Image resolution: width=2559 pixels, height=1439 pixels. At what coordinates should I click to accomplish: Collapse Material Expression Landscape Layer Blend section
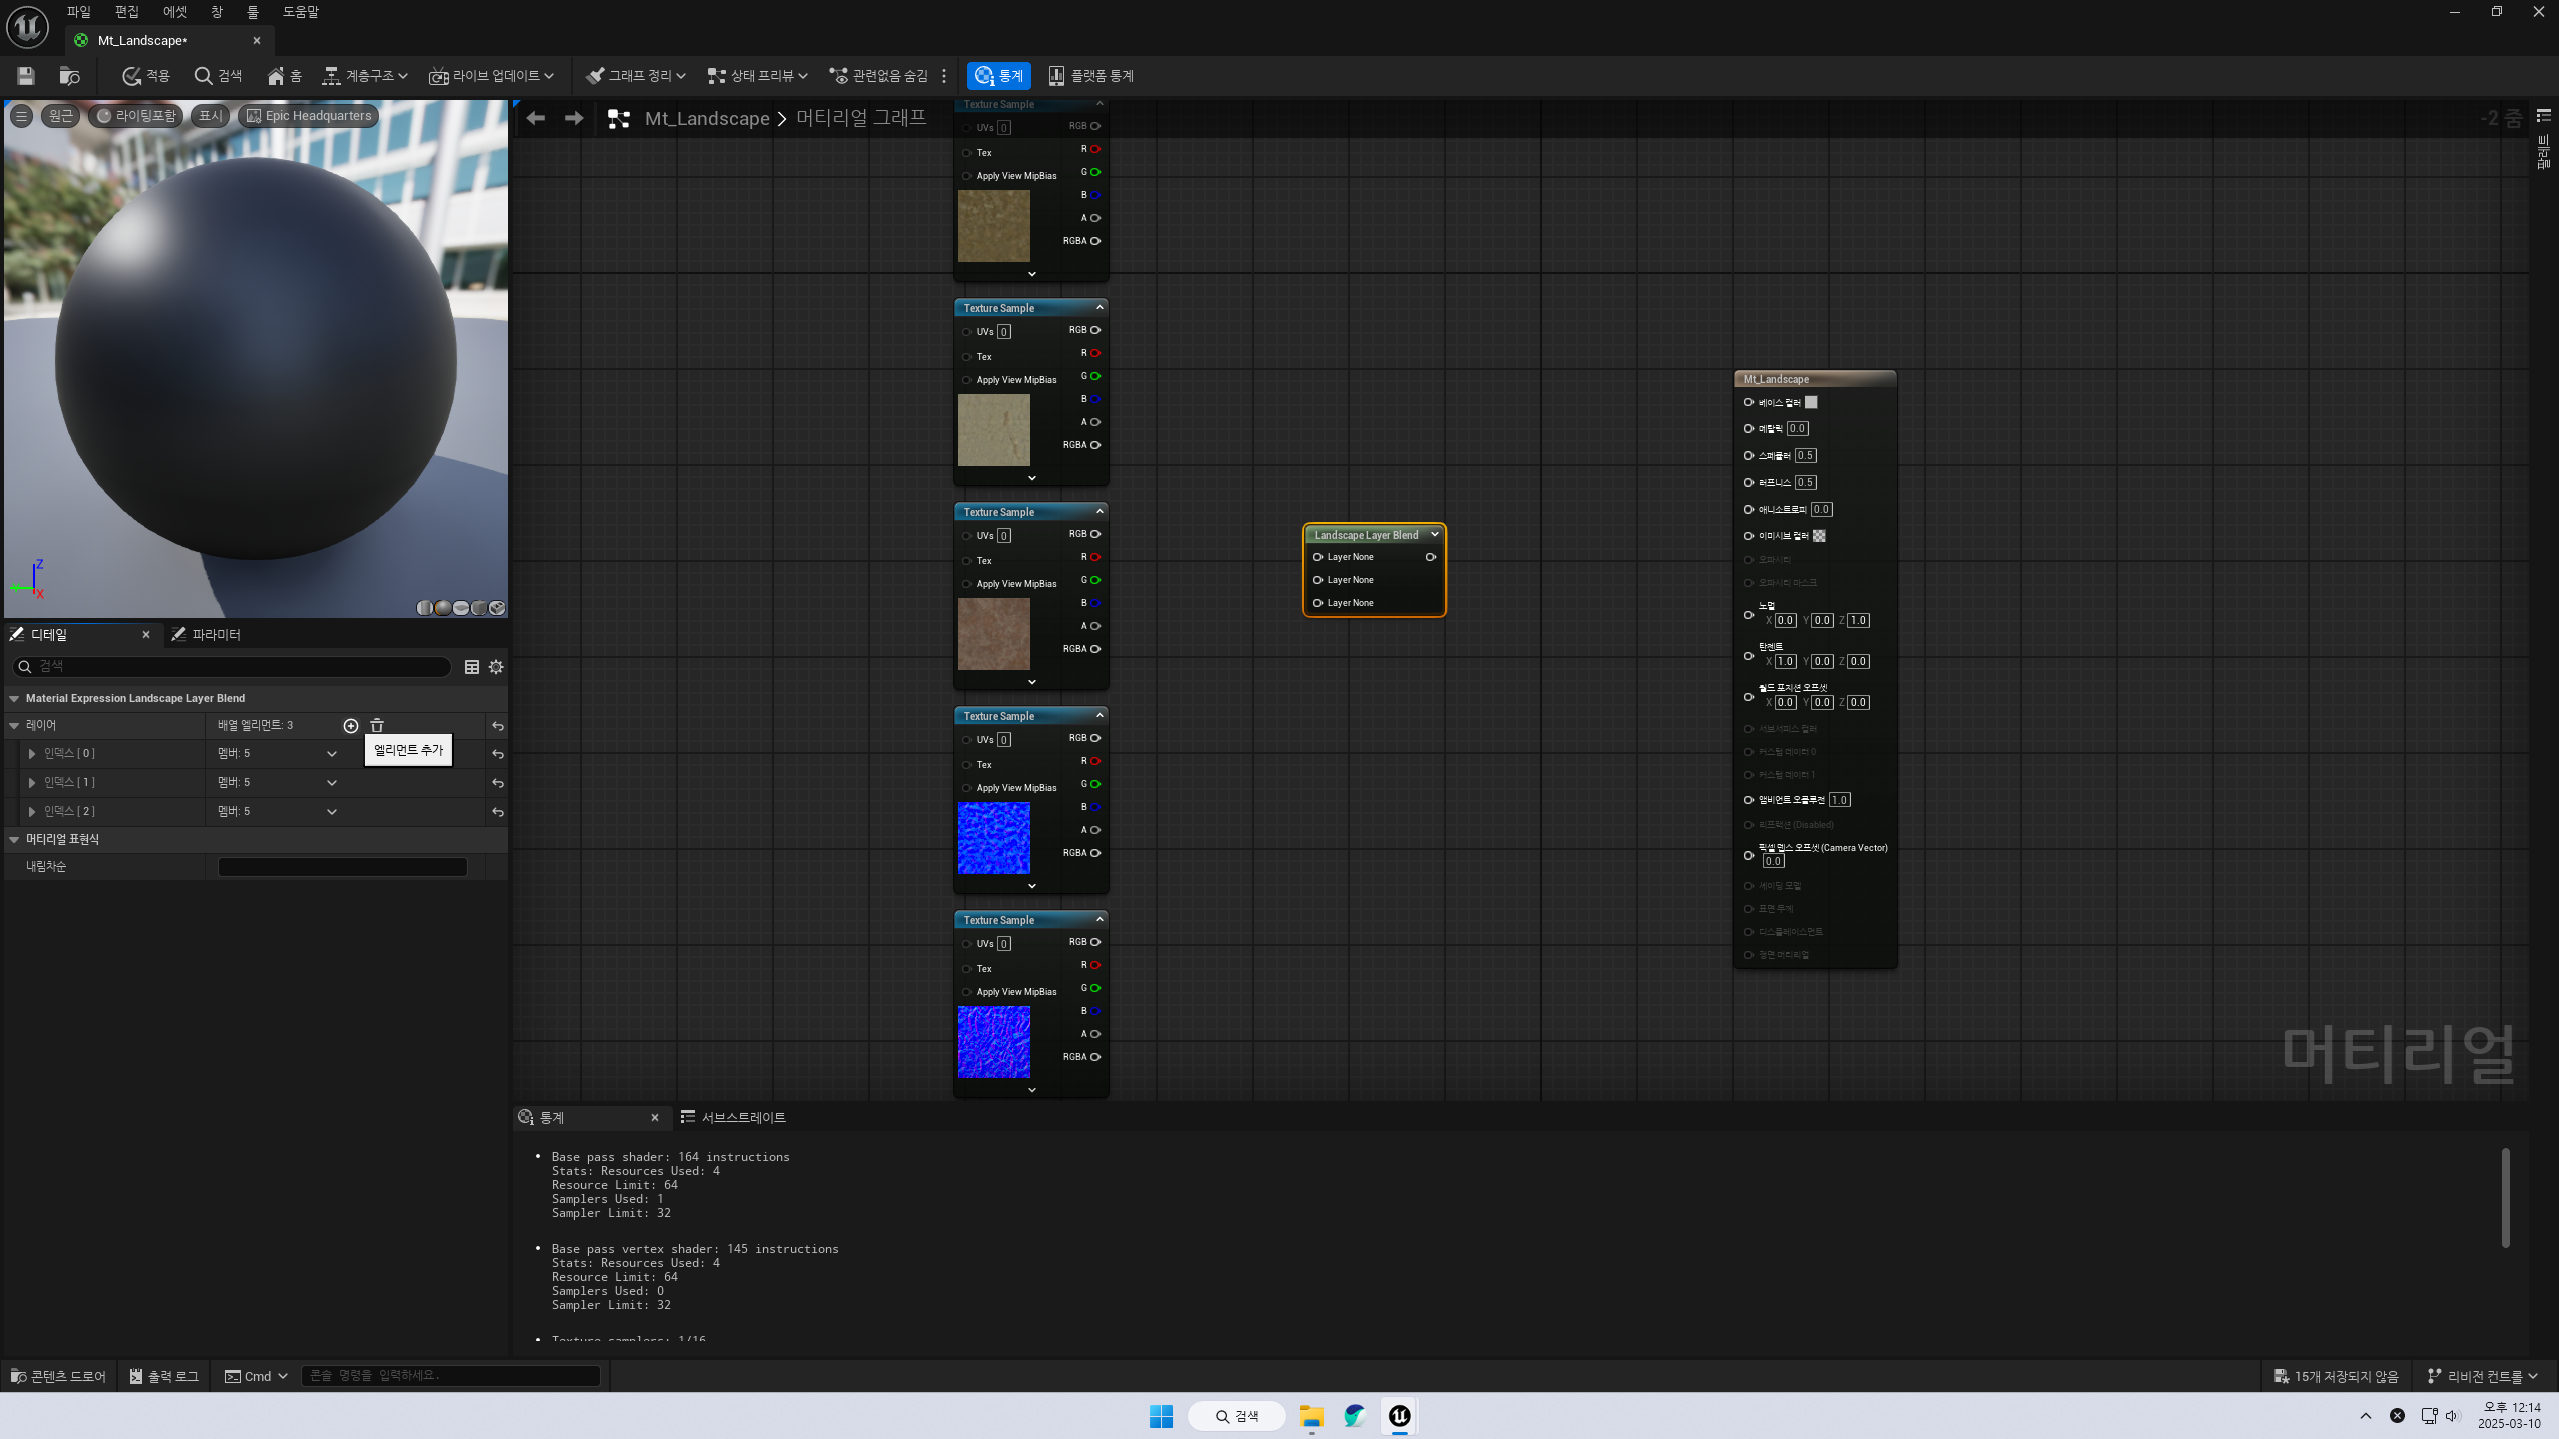tap(14, 699)
